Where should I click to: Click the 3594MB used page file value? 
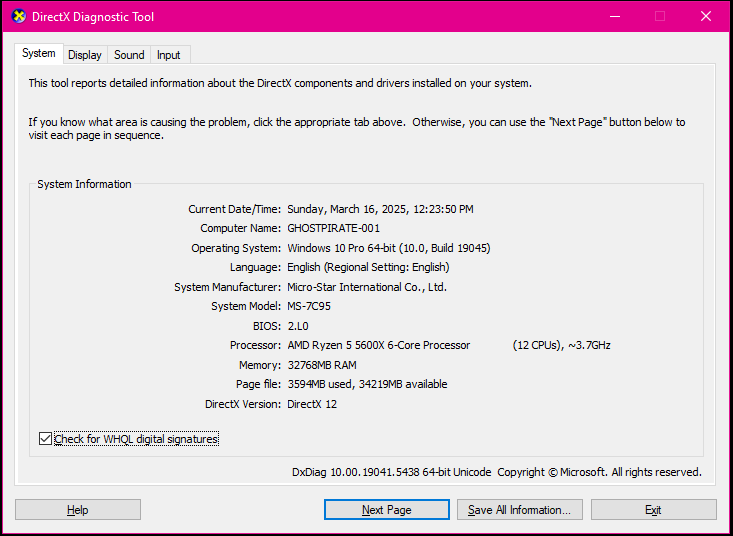(x=320, y=384)
